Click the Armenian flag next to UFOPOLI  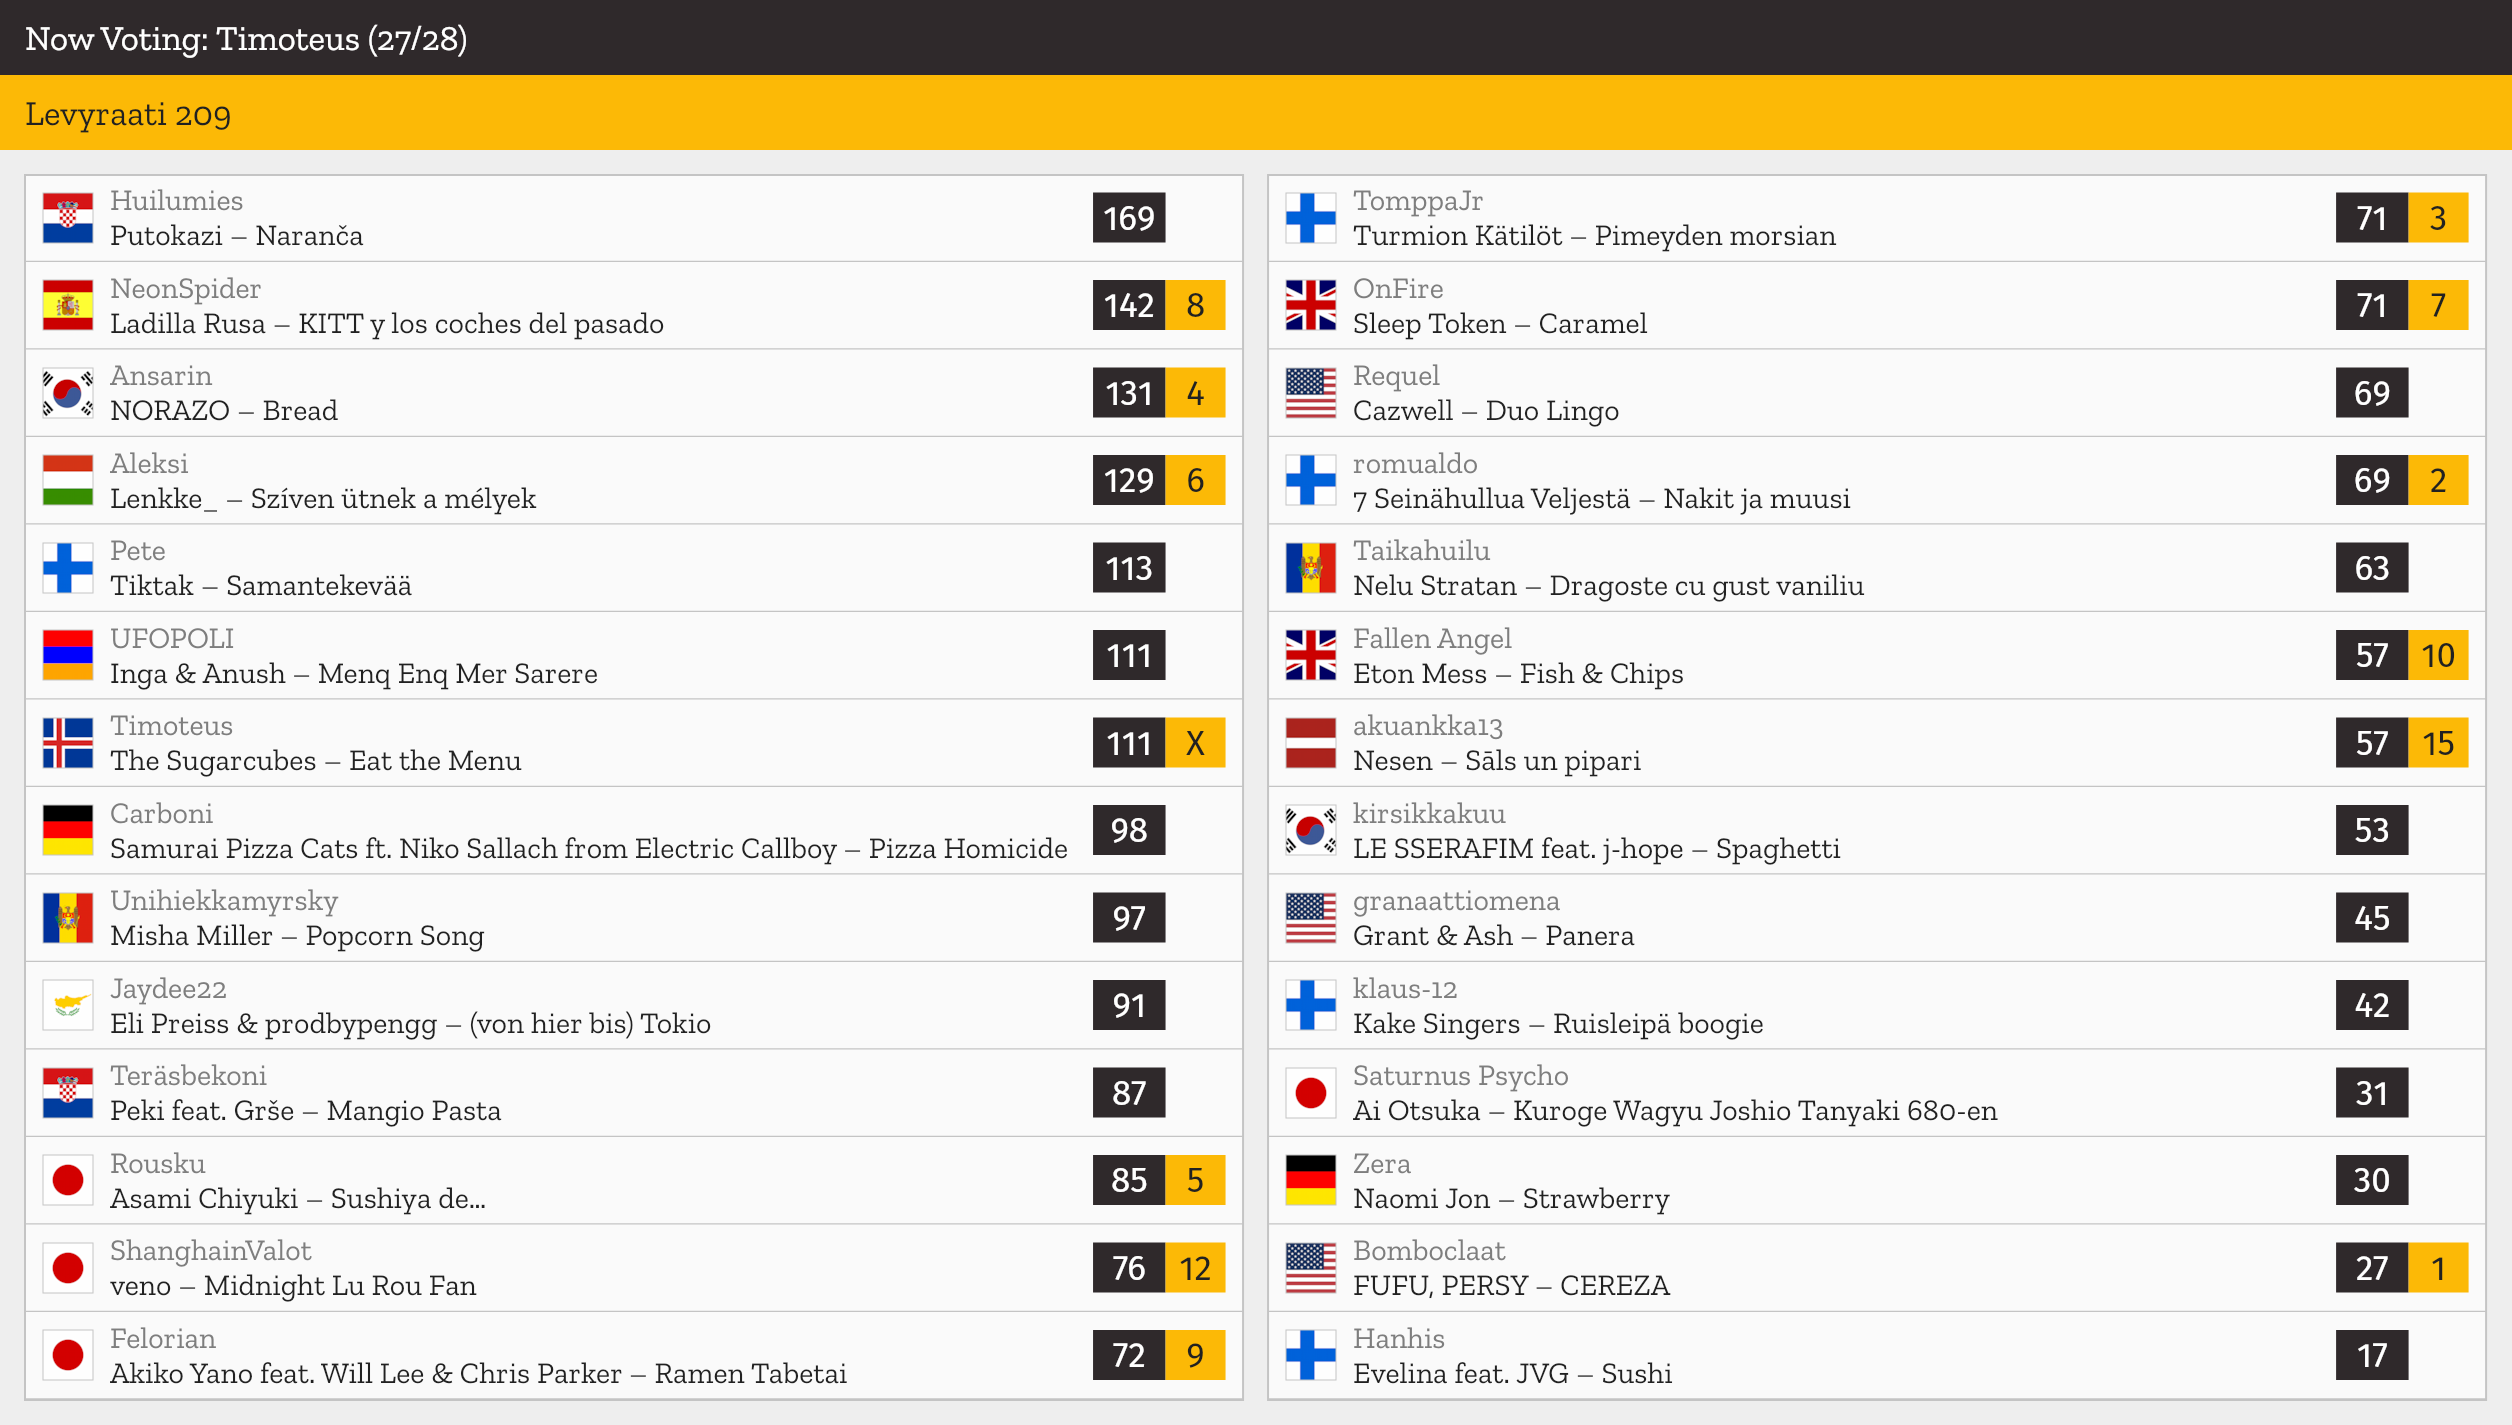68,655
